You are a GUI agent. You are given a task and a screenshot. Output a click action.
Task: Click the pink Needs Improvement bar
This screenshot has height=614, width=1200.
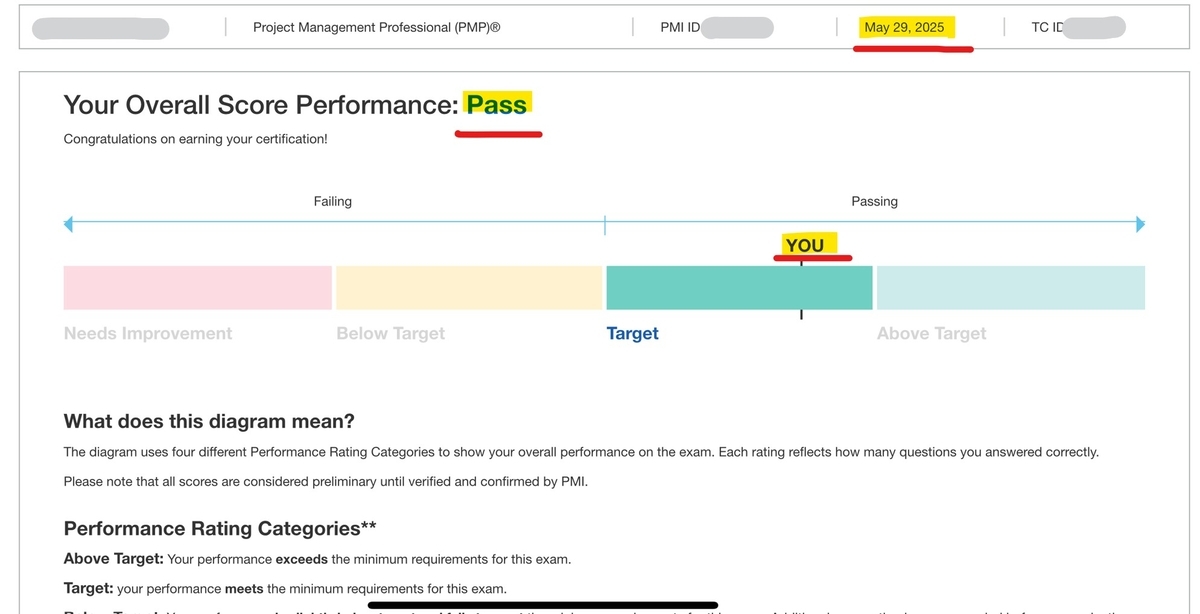coord(197,287)
